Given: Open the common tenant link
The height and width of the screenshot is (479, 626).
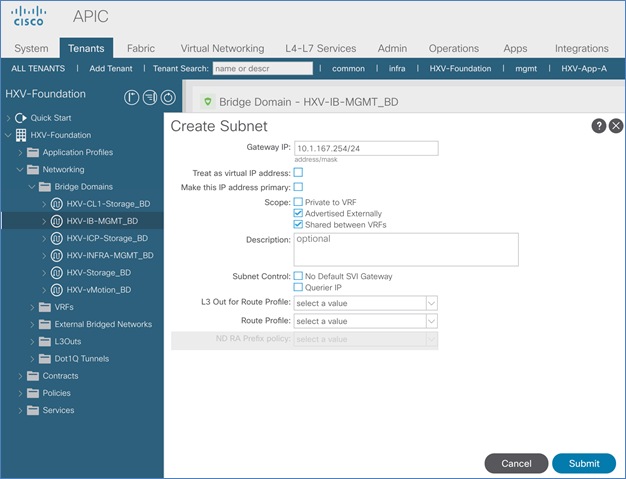Looking at the screenshot, I should (x=348, y=69).
